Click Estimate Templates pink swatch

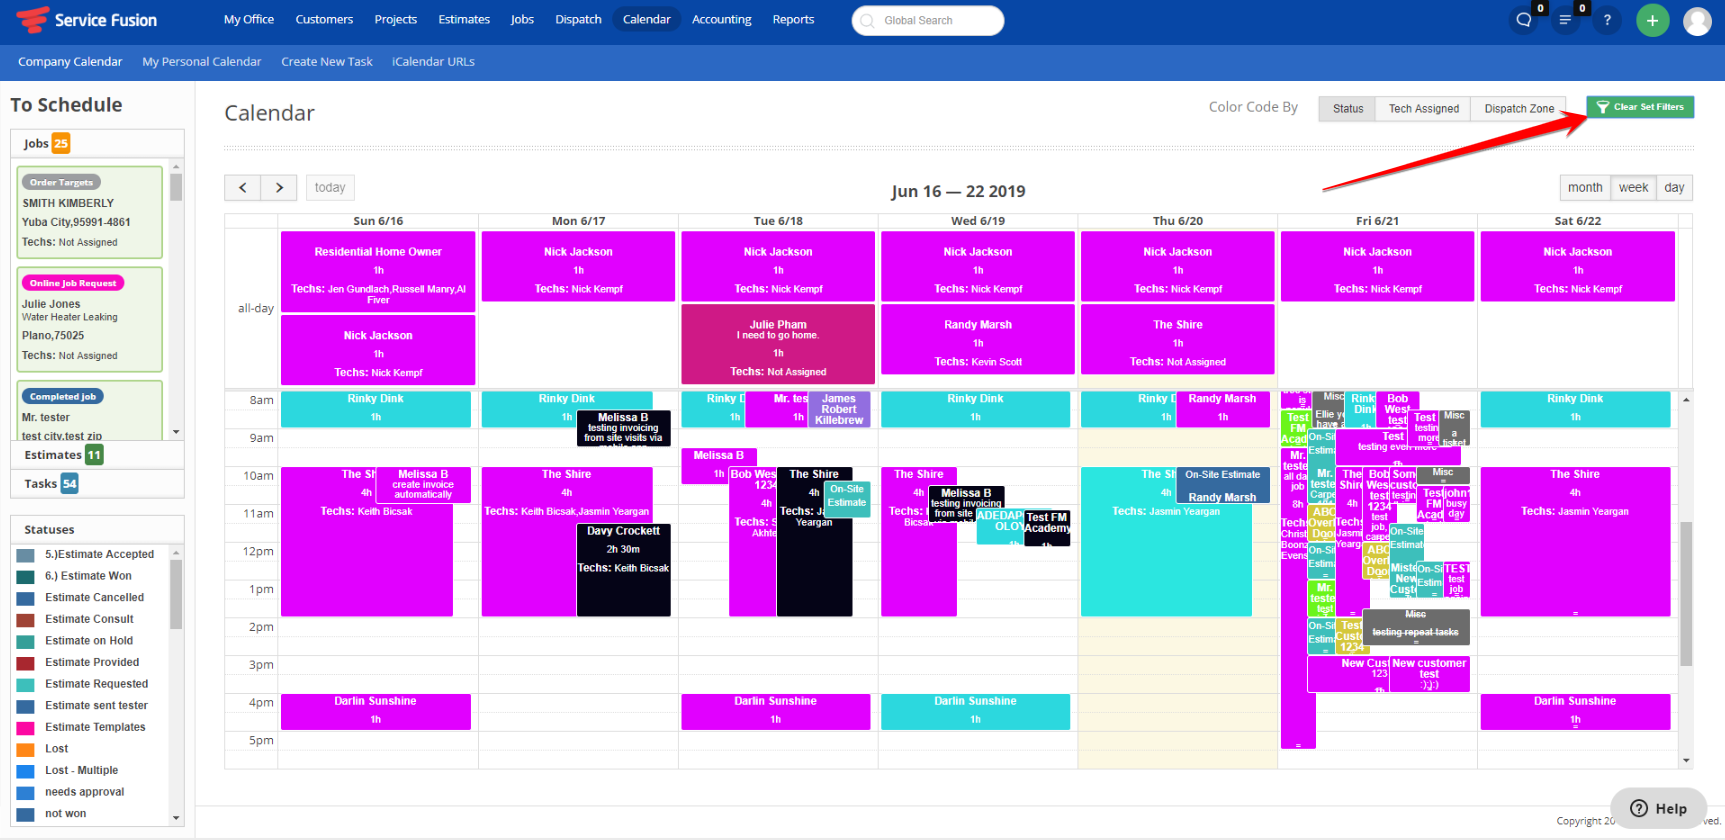click(x=26, y=728)
